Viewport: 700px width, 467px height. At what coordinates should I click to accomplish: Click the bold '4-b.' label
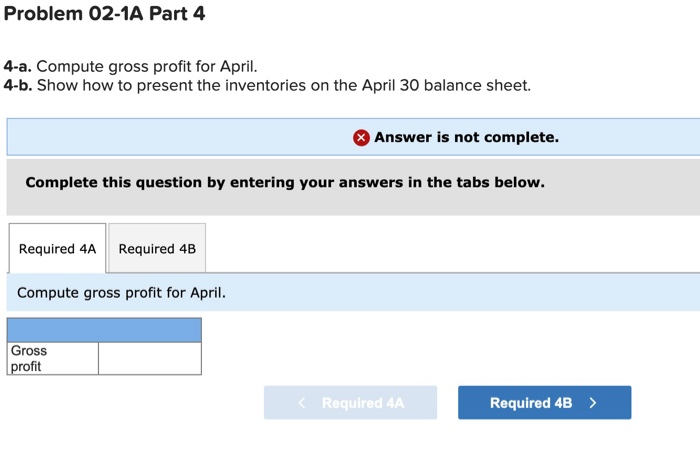pyautogui.click(x=18, y=85)
